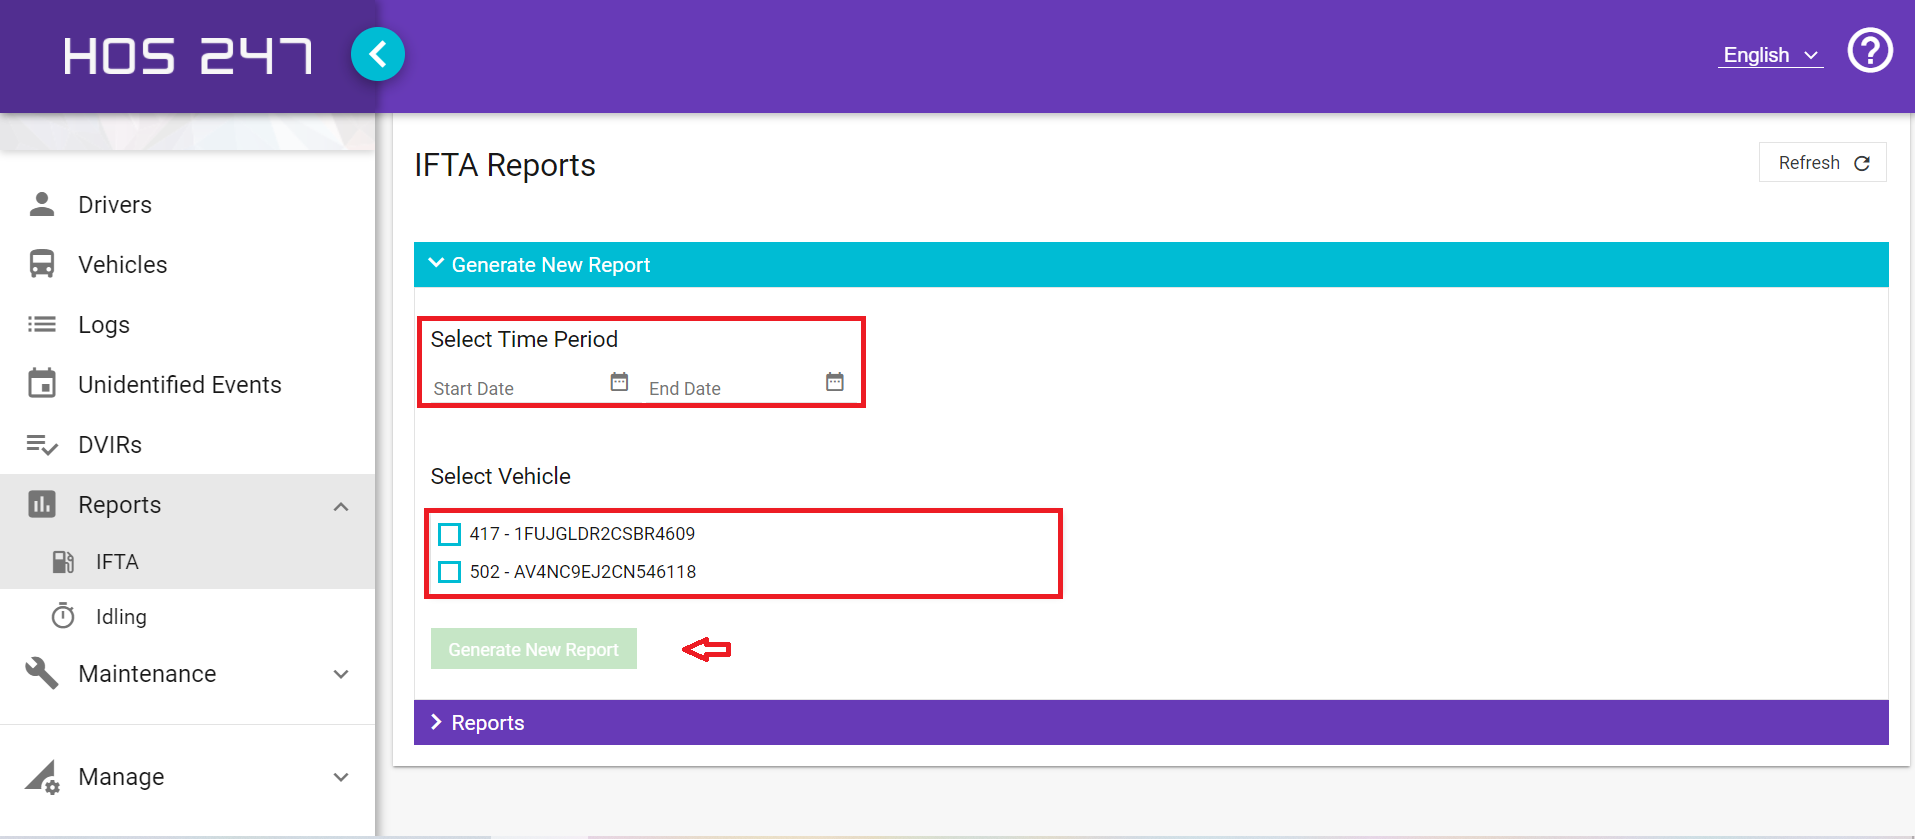Click the Drivers person icon
This screenshot has width=1915, height=839.
point(42,204)
